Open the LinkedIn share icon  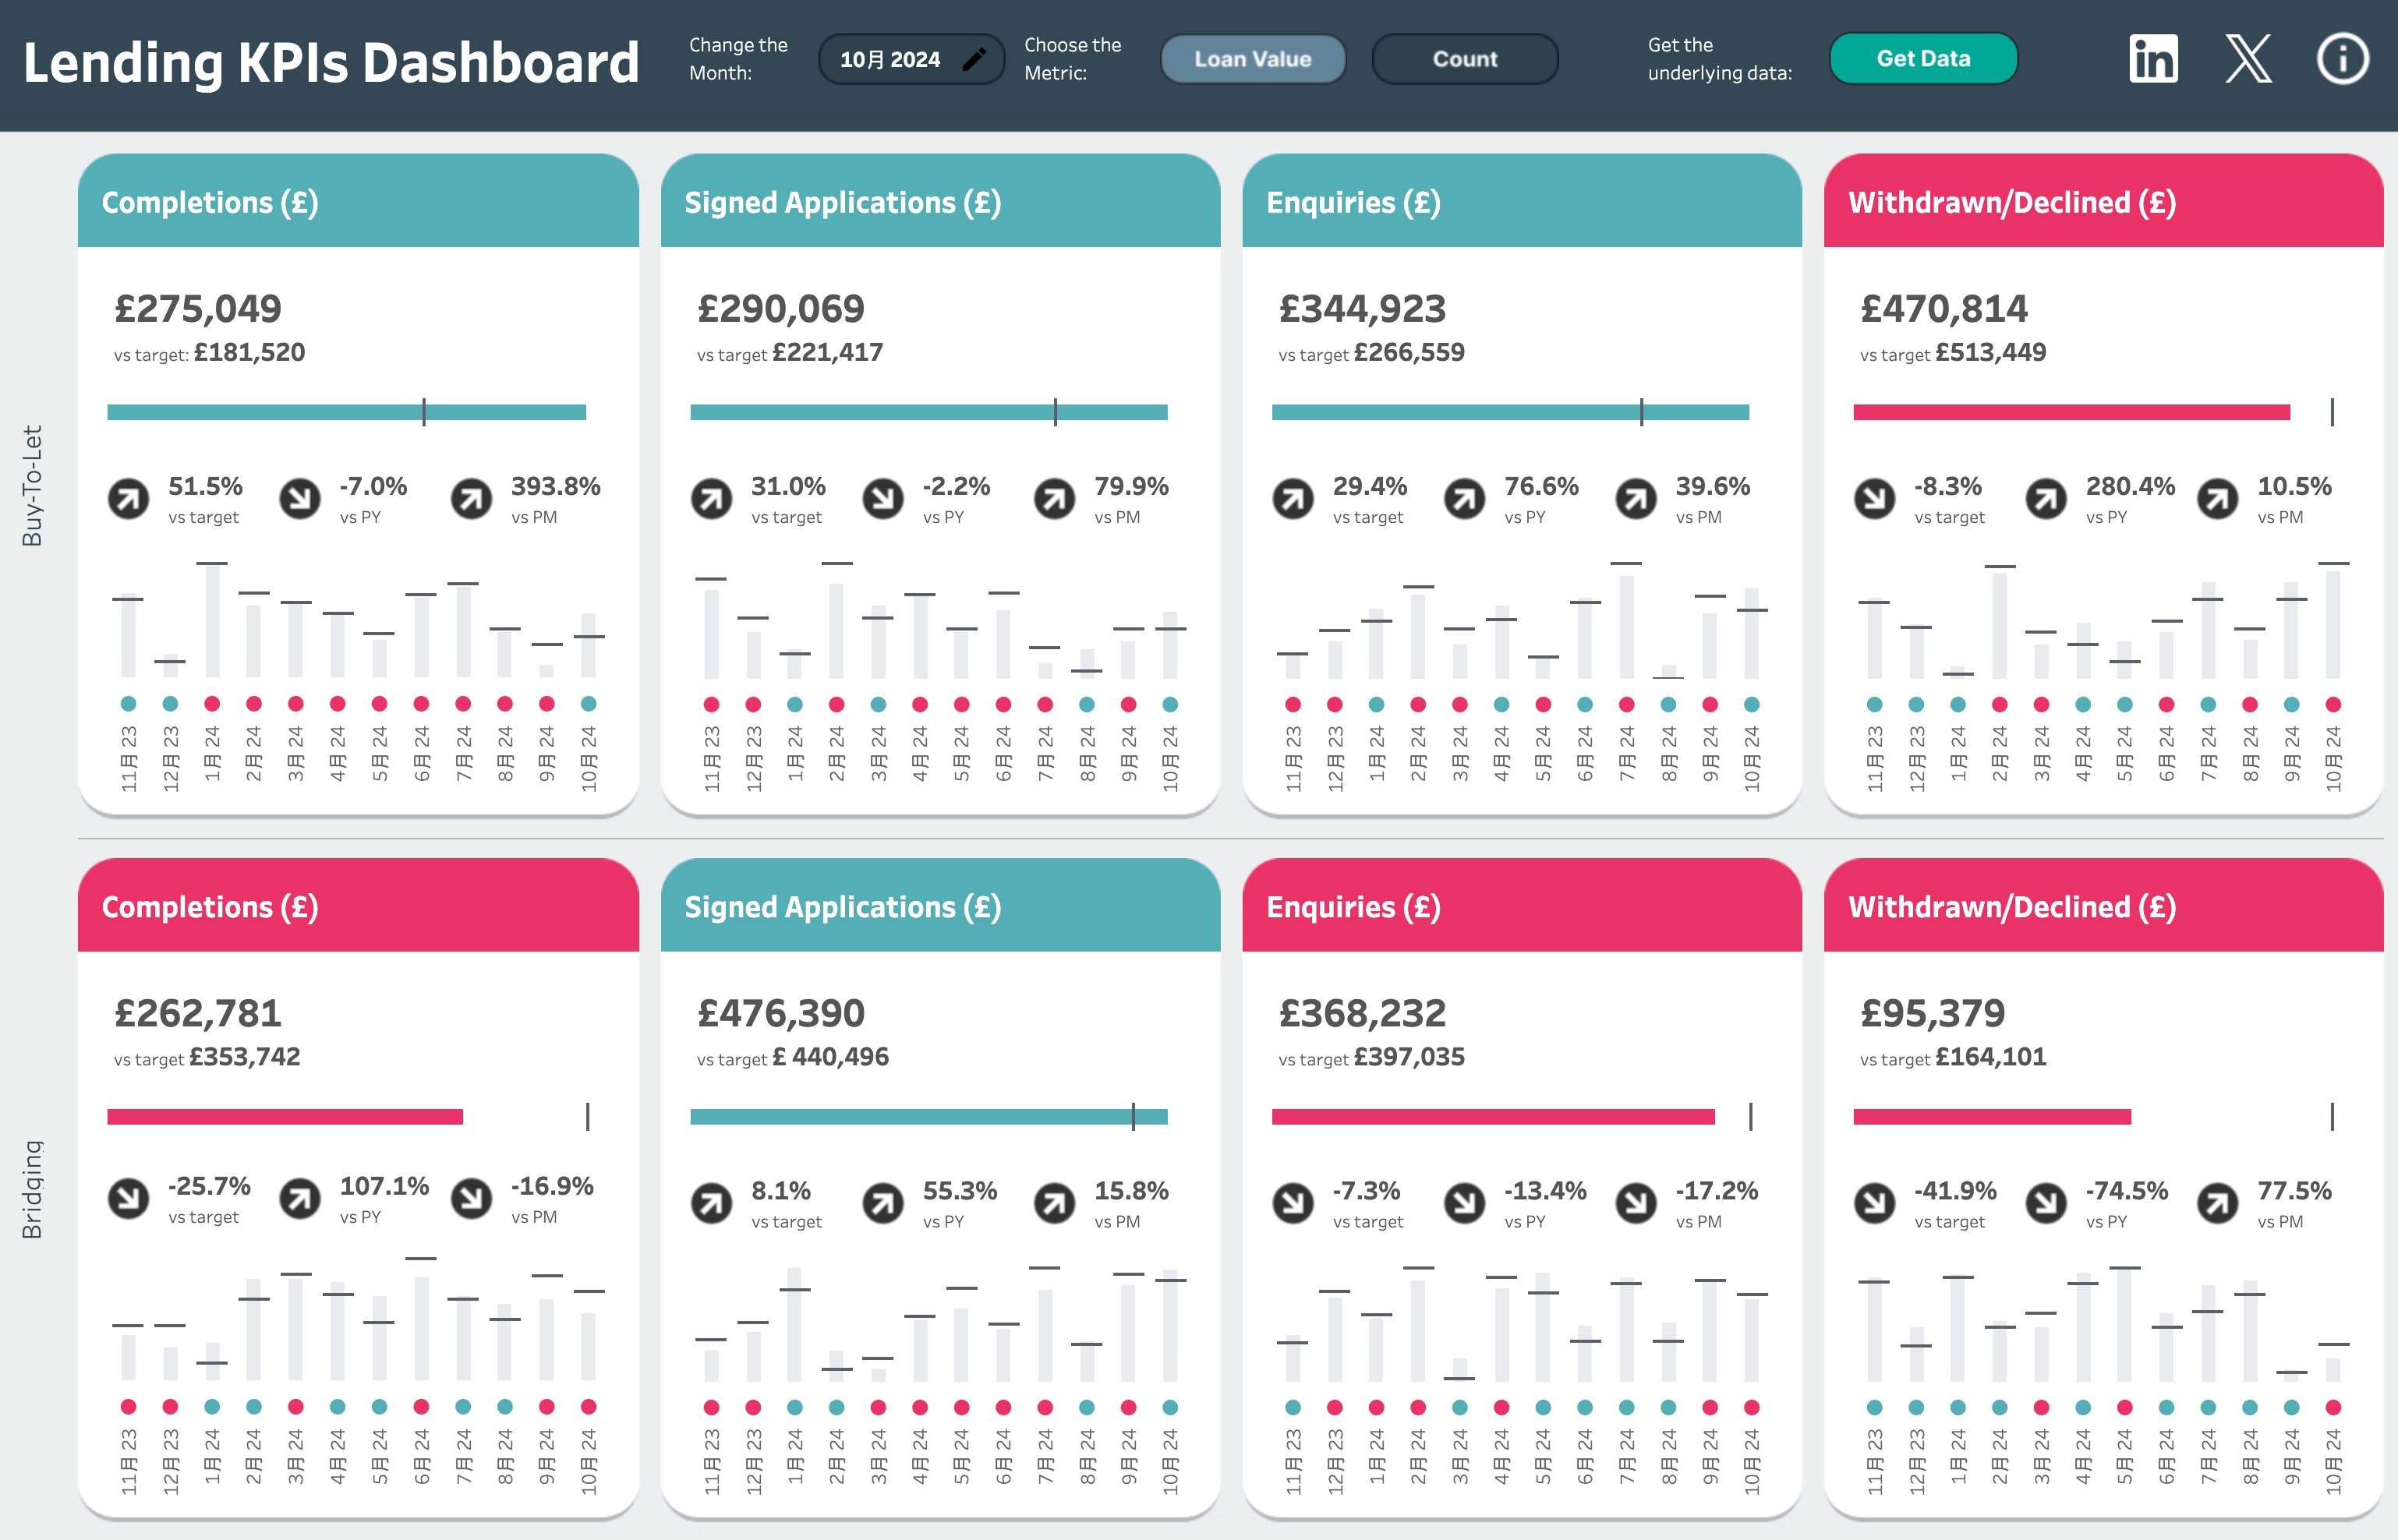point(2152,59)
